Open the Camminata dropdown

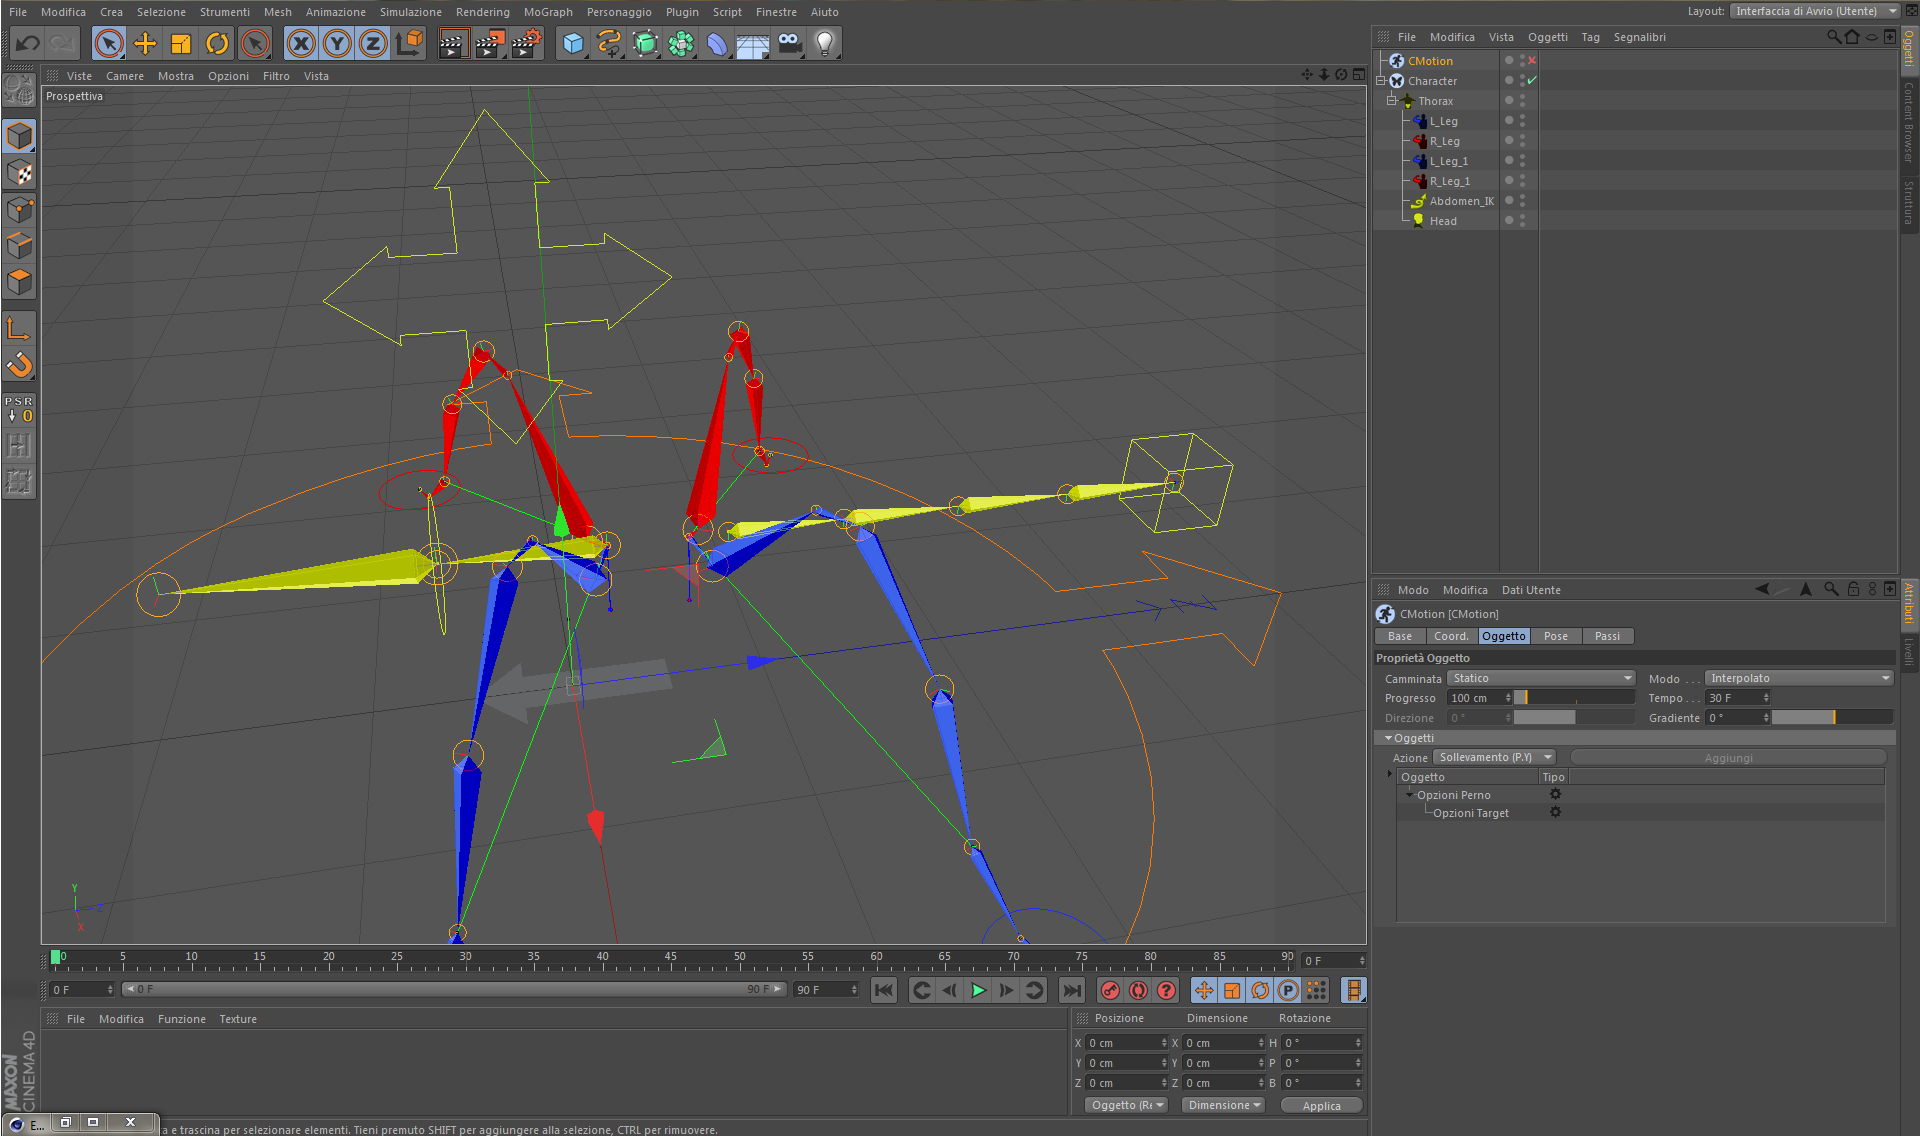pyautogui.click(x=1540, y=678)
